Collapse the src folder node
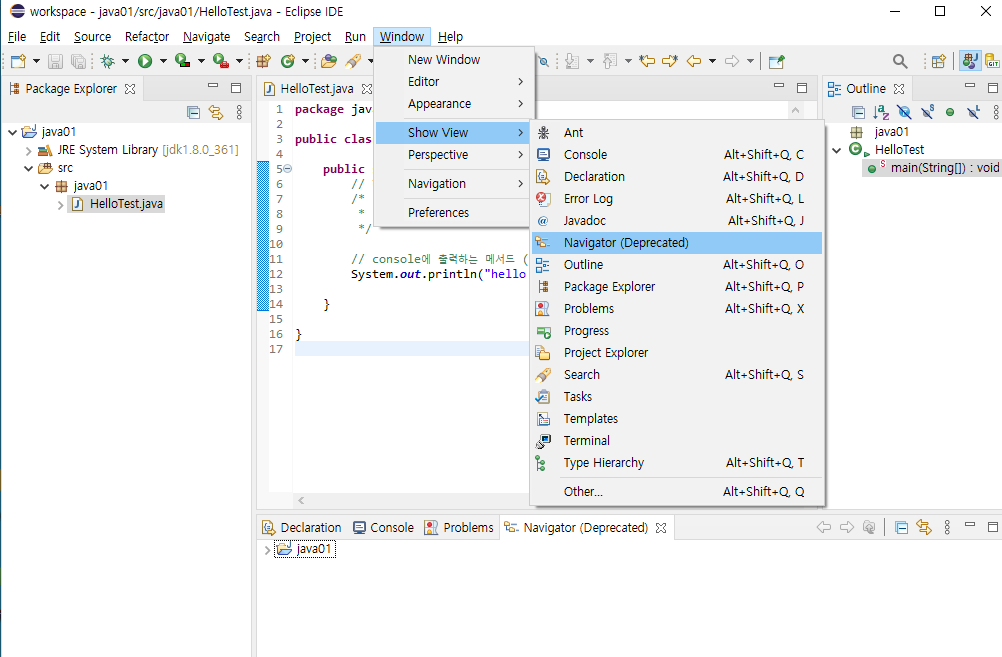The image size is (1002, 657). (x=28, y=169)
